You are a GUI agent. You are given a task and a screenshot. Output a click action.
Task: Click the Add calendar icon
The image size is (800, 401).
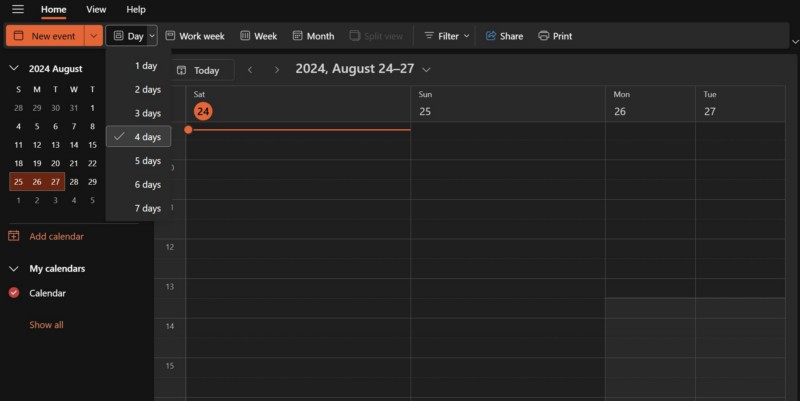pyautogui.click(x=14, y=236)
